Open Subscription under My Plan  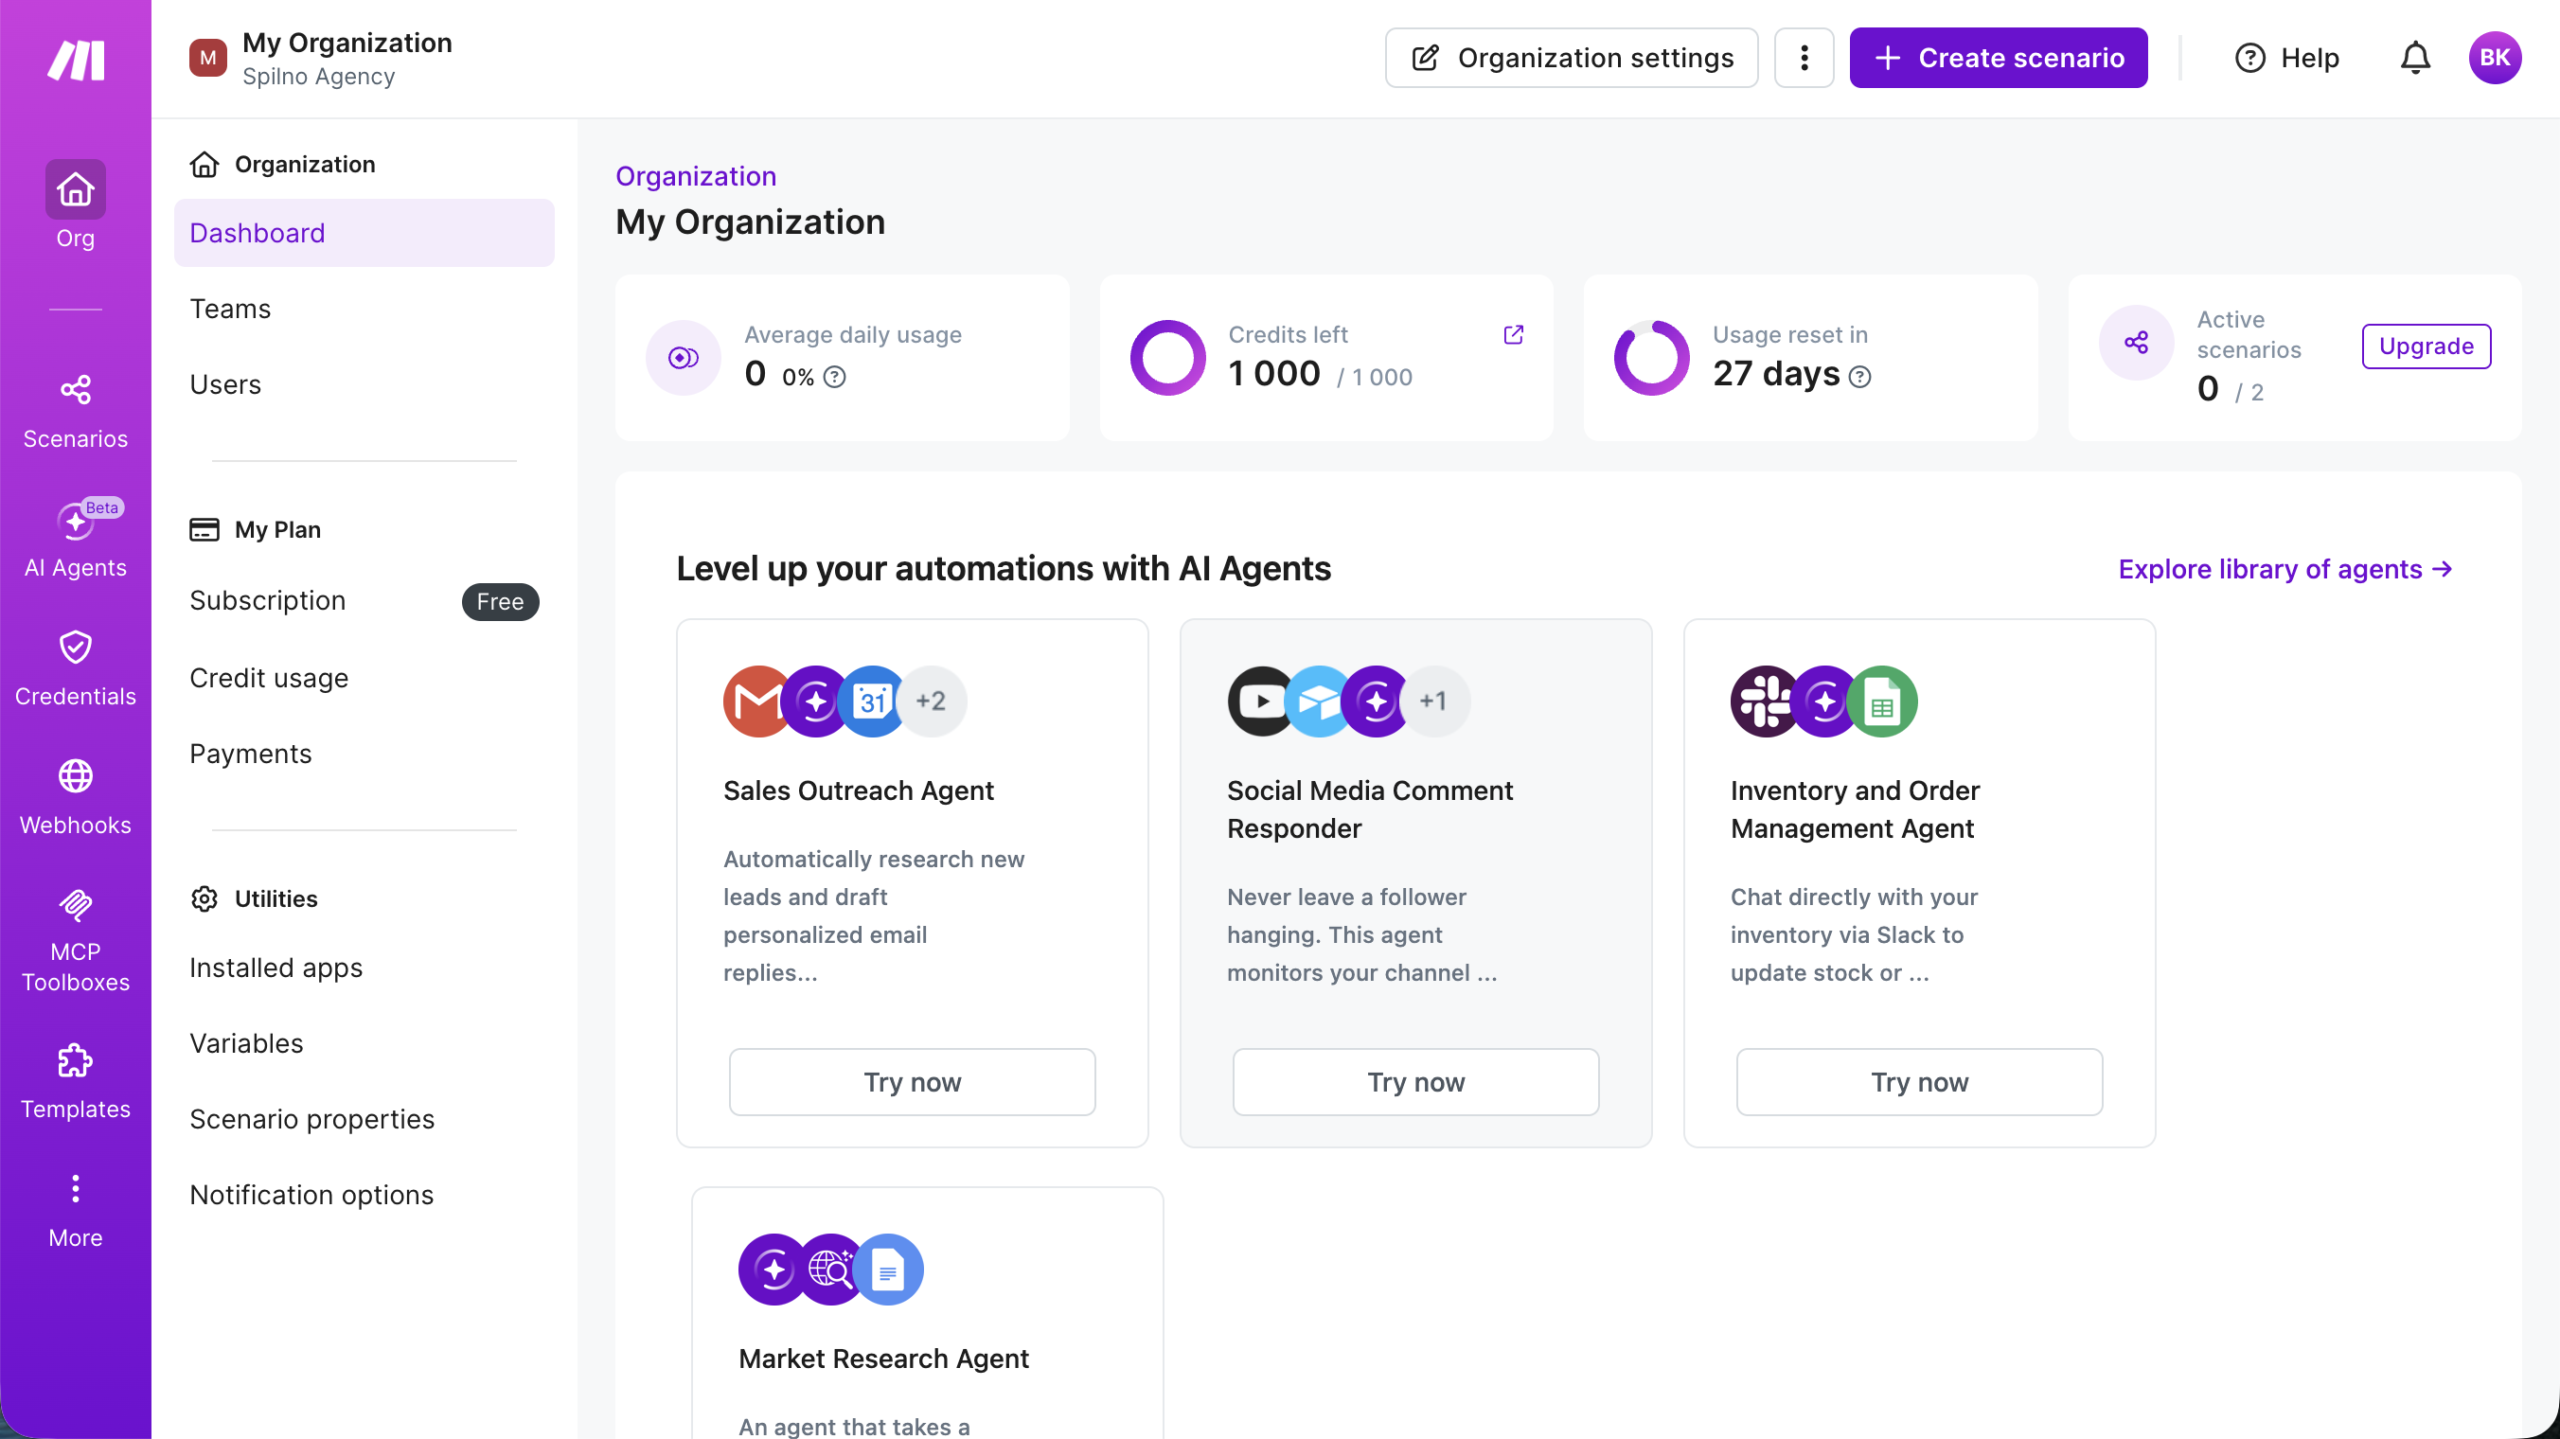[364, 601]
